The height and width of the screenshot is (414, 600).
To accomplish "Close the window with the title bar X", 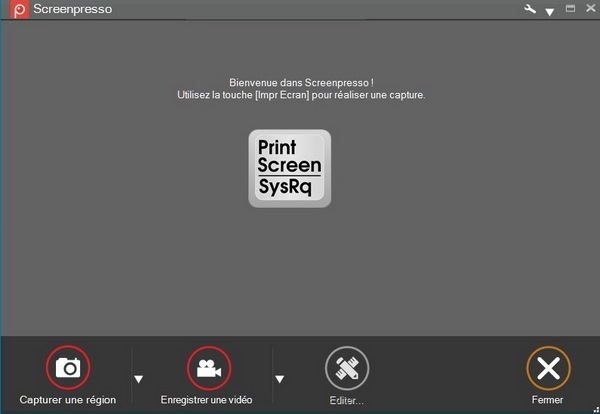I will tap(591, 8).
